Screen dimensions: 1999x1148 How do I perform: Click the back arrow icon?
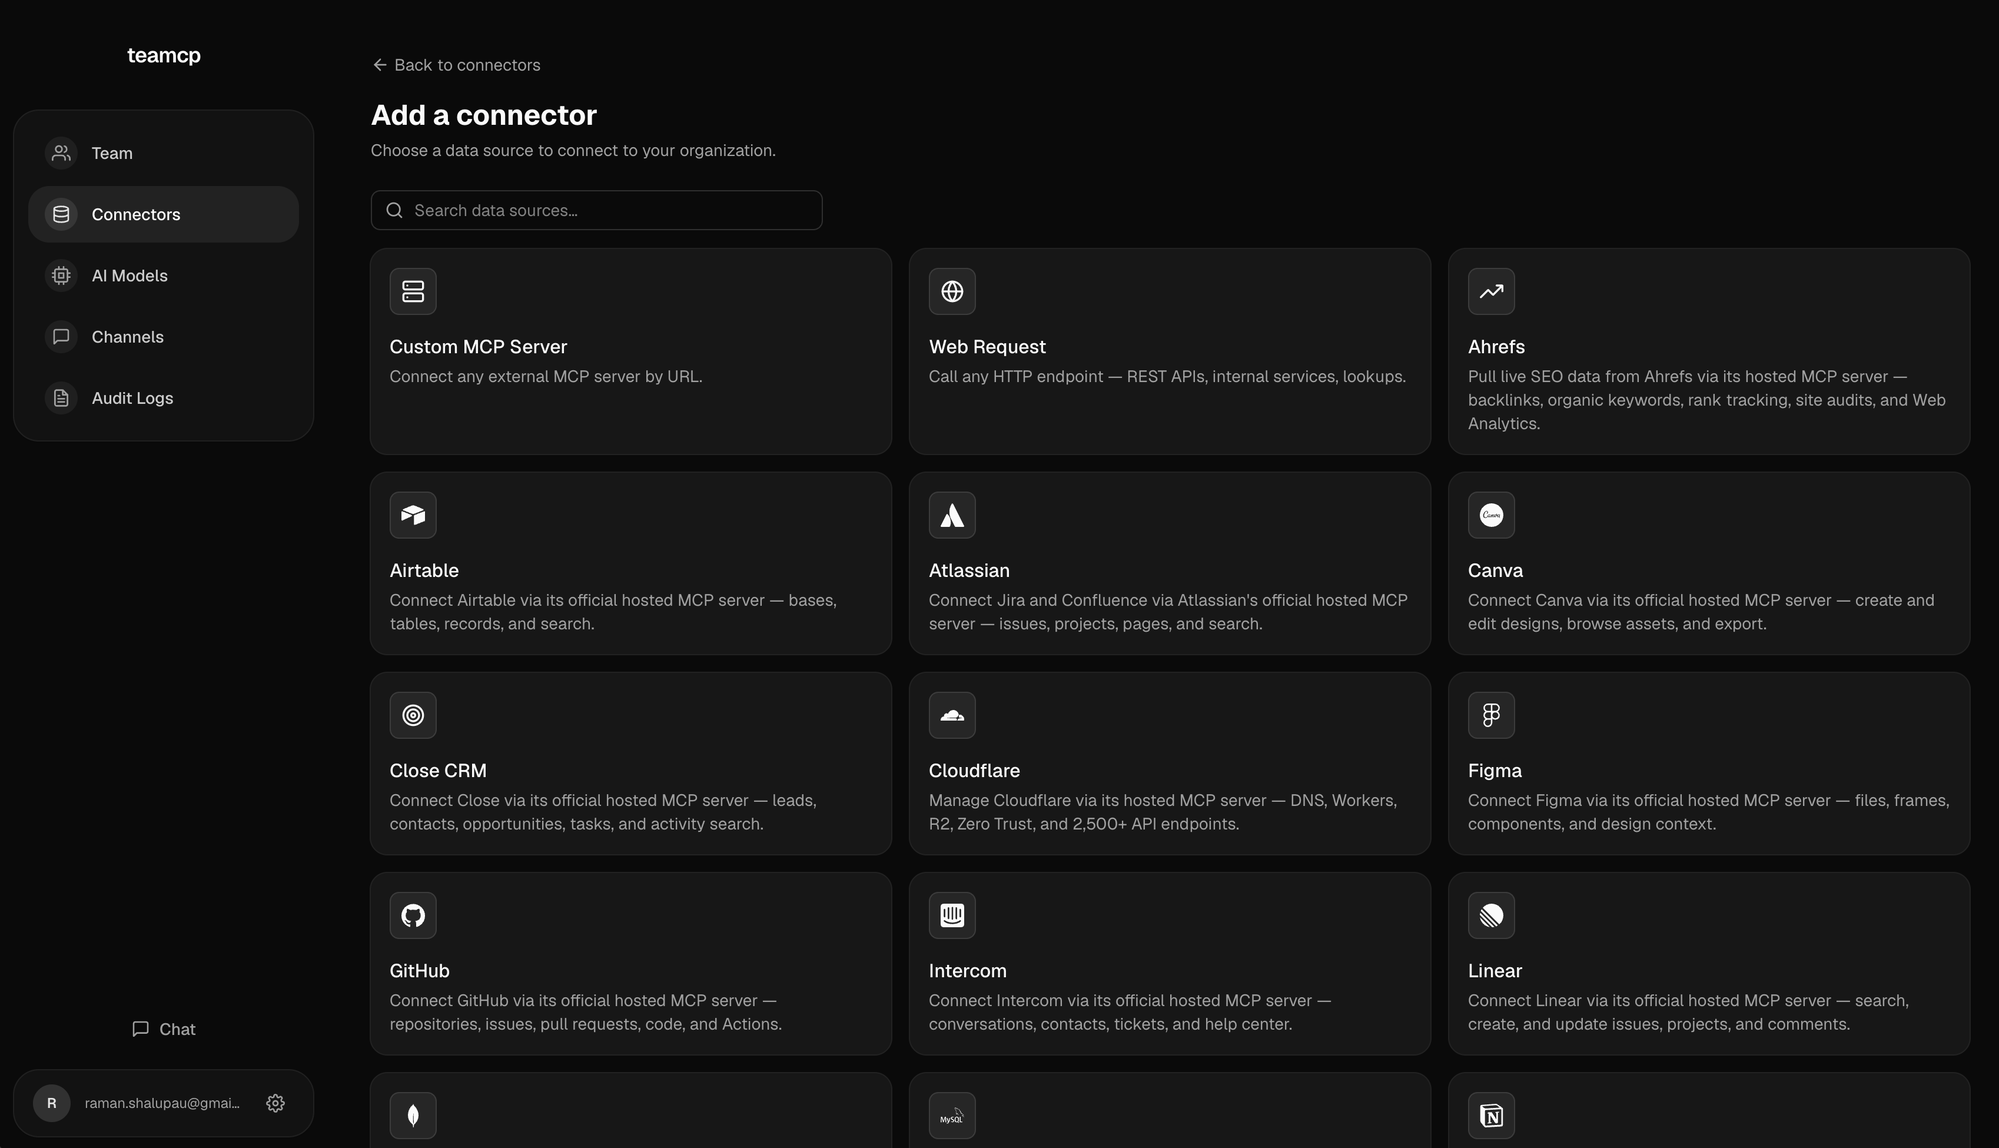tap(380, 65)
